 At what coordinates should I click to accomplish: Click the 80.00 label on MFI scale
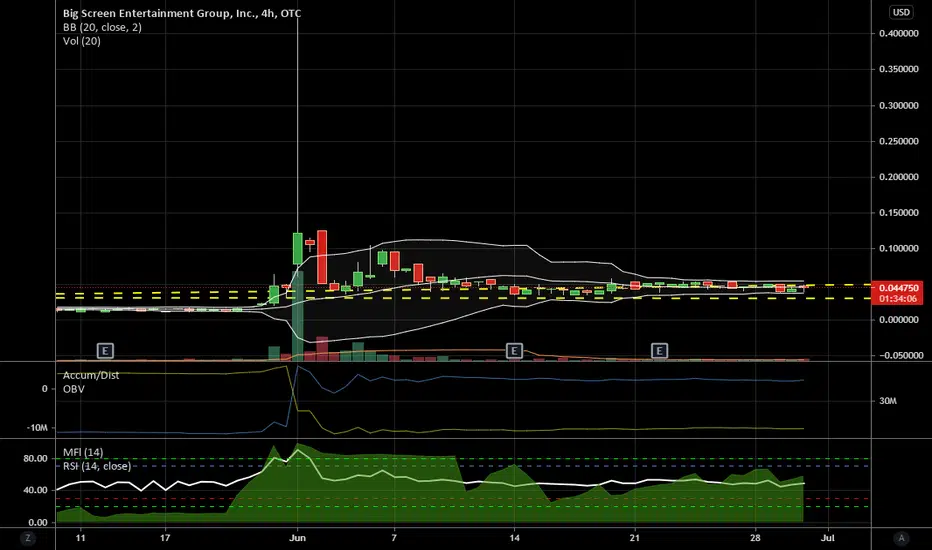point(36,458)
